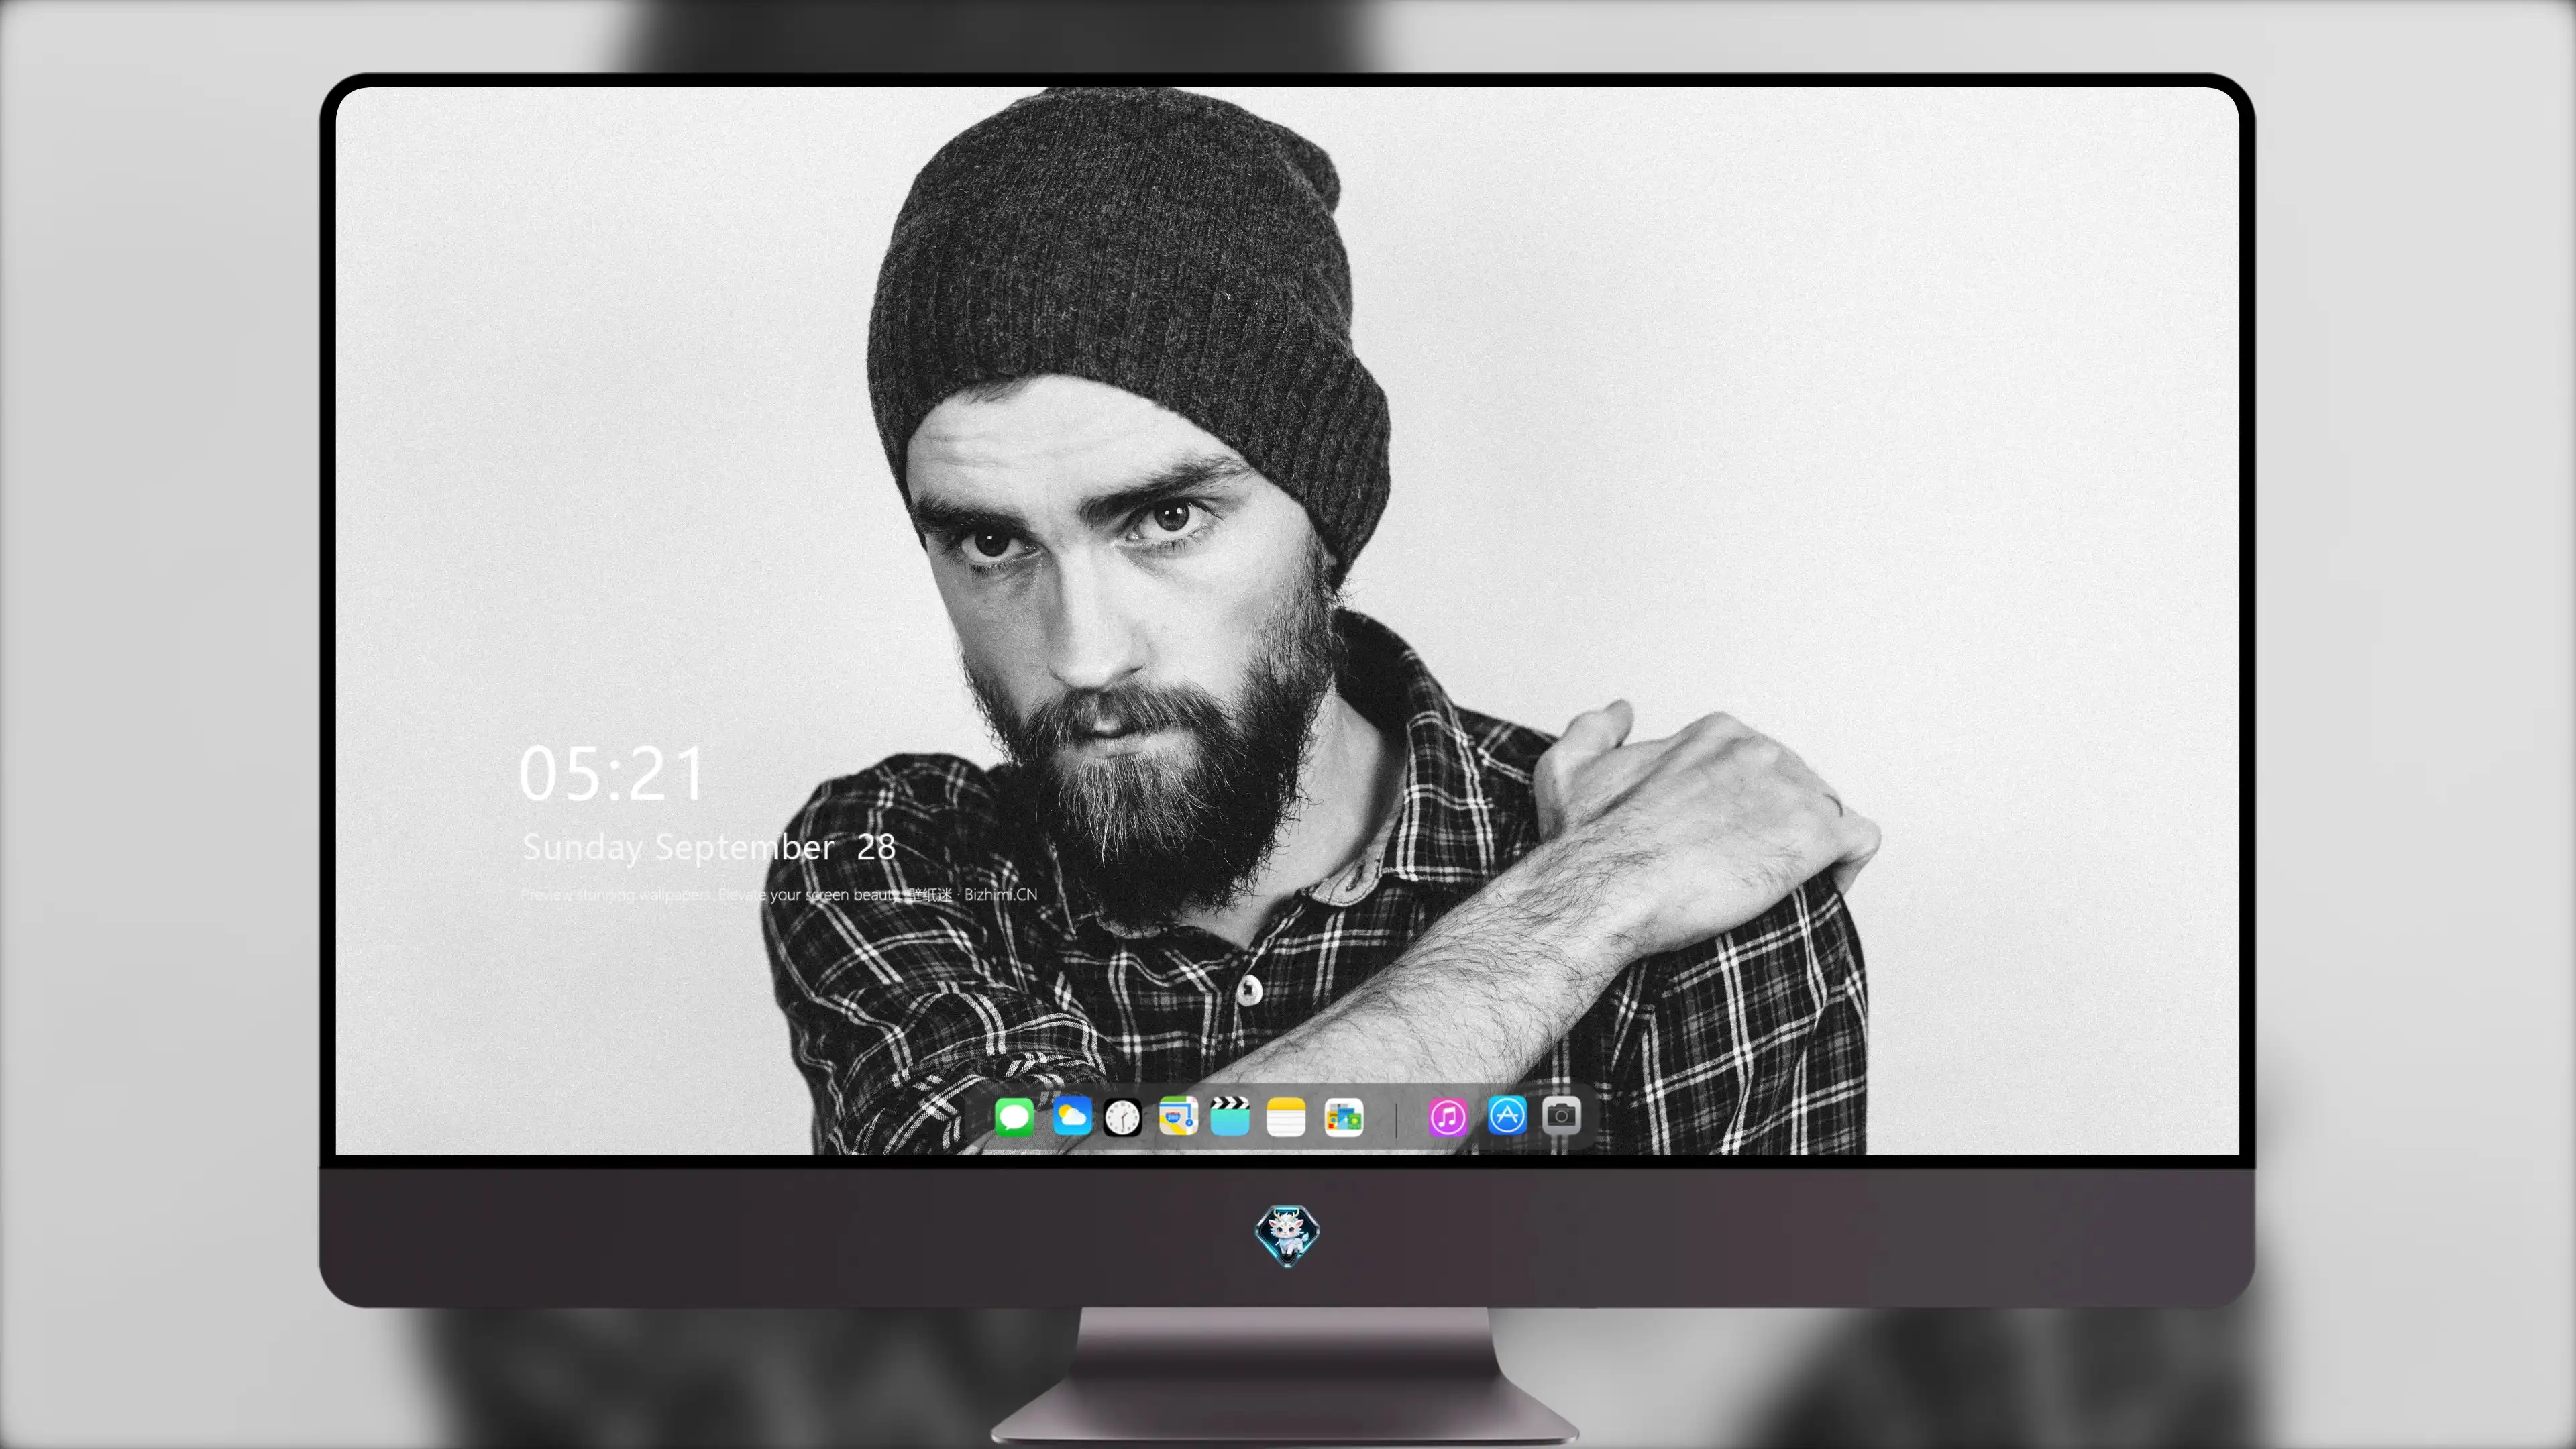
Task: Launch the Videos clapperboard app
Action: (1230, 1116)
